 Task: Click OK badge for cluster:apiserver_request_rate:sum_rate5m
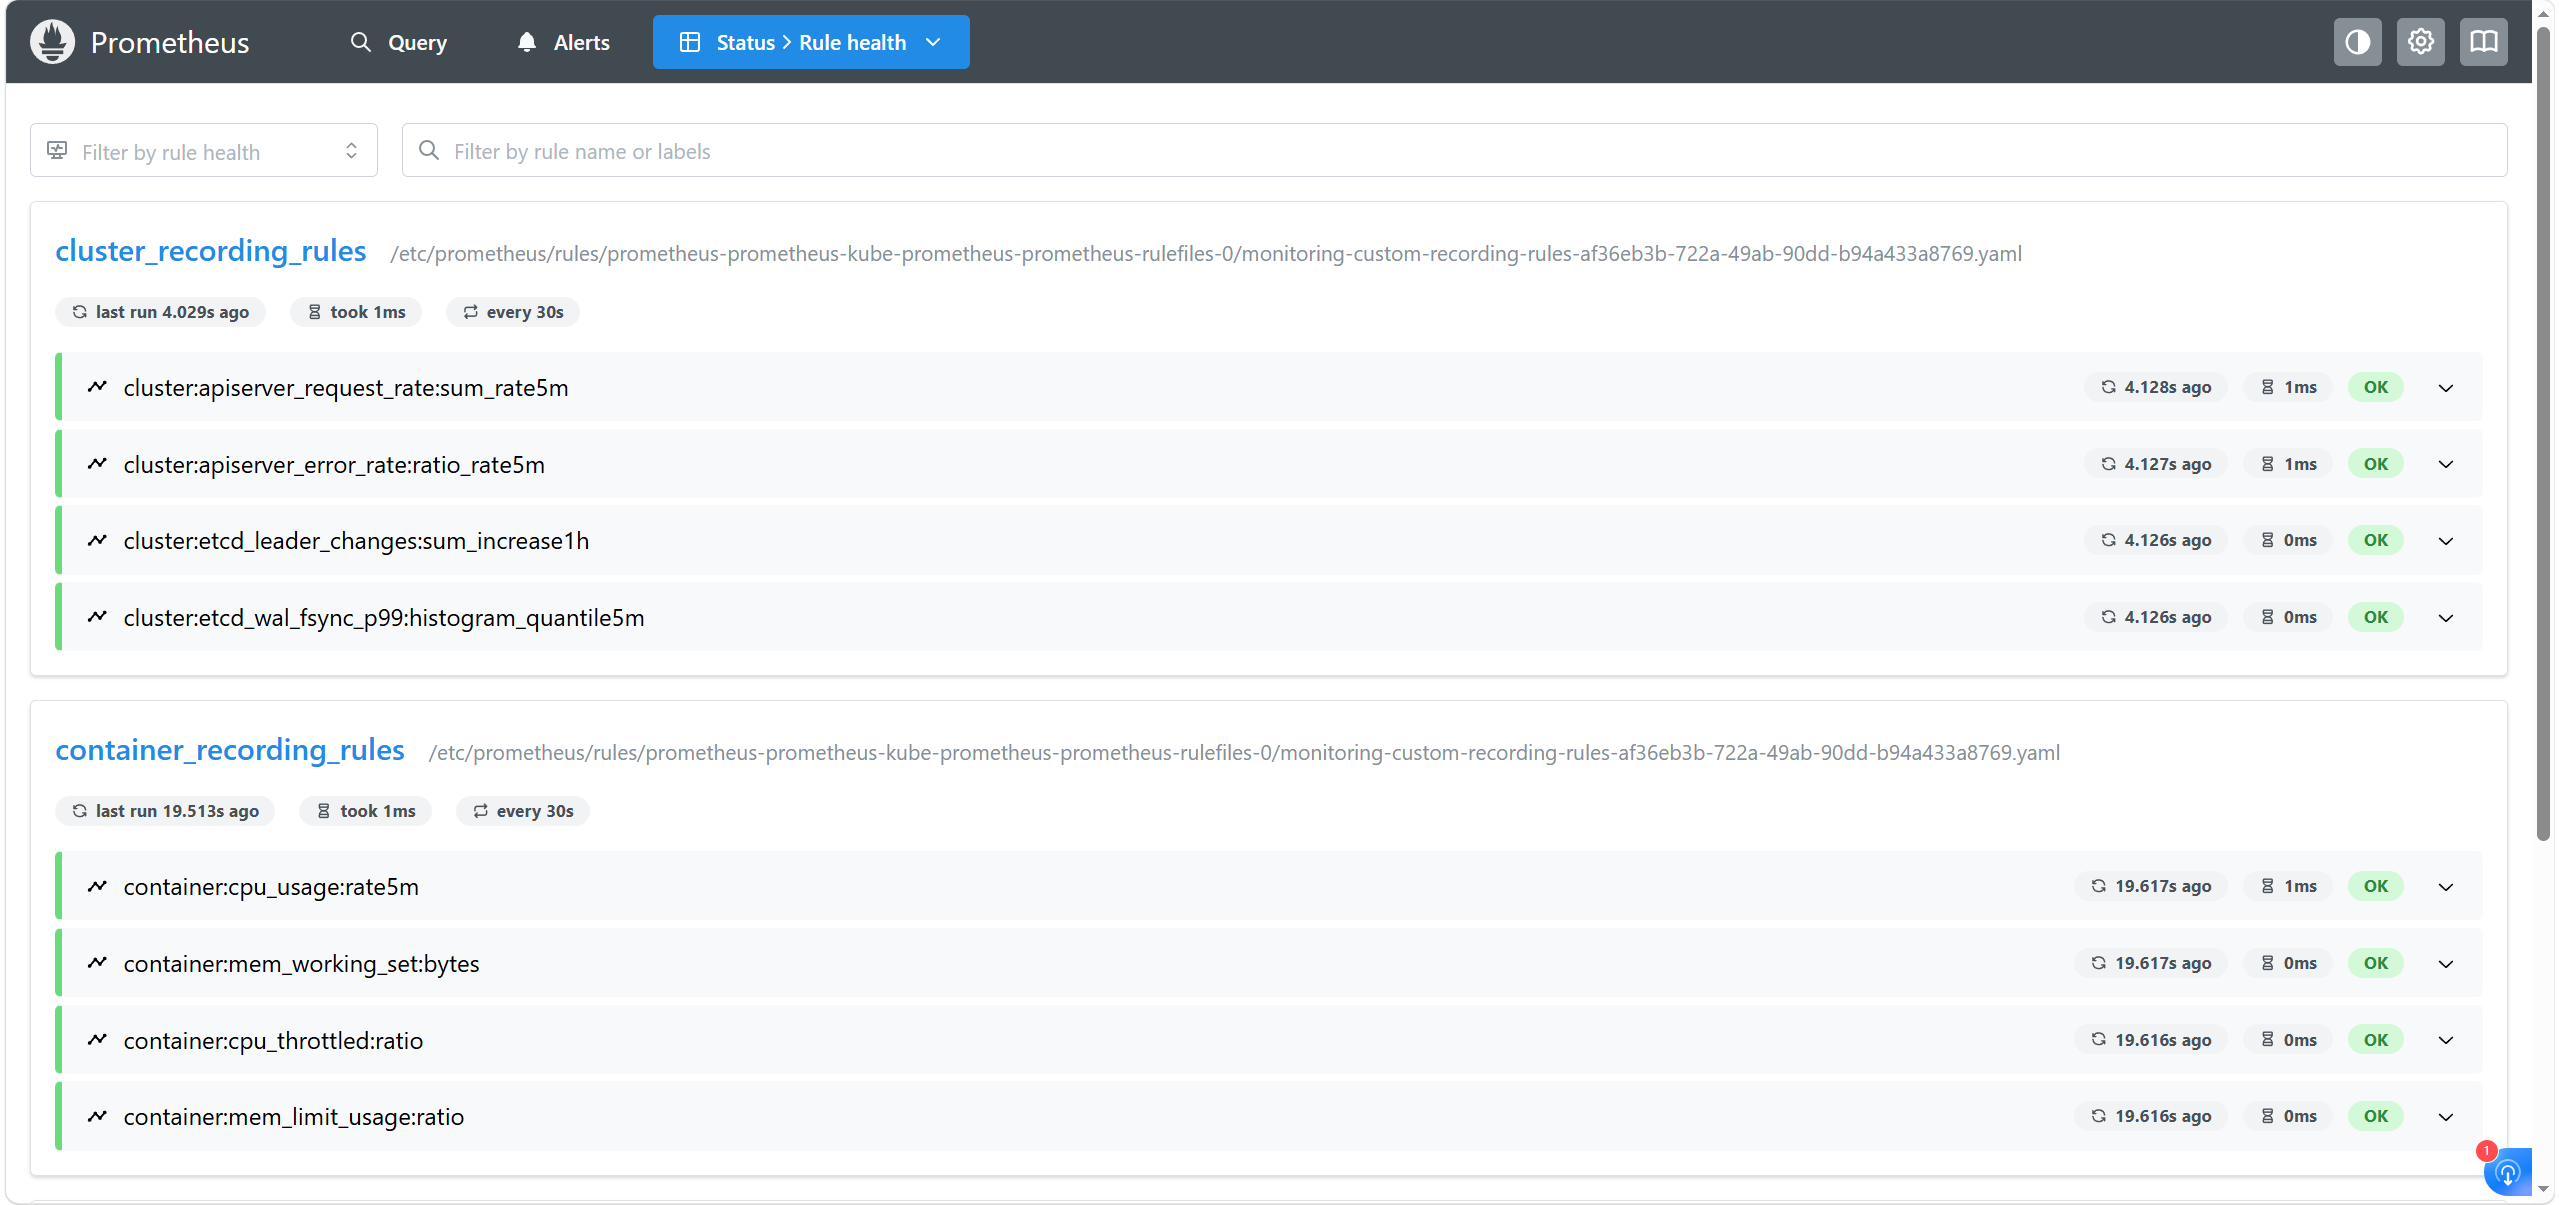click(2375, 387)
